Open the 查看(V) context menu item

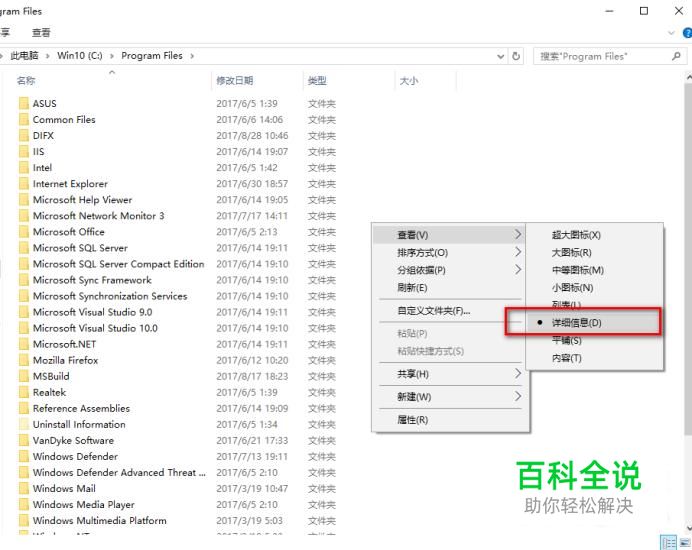click(449, 235)
